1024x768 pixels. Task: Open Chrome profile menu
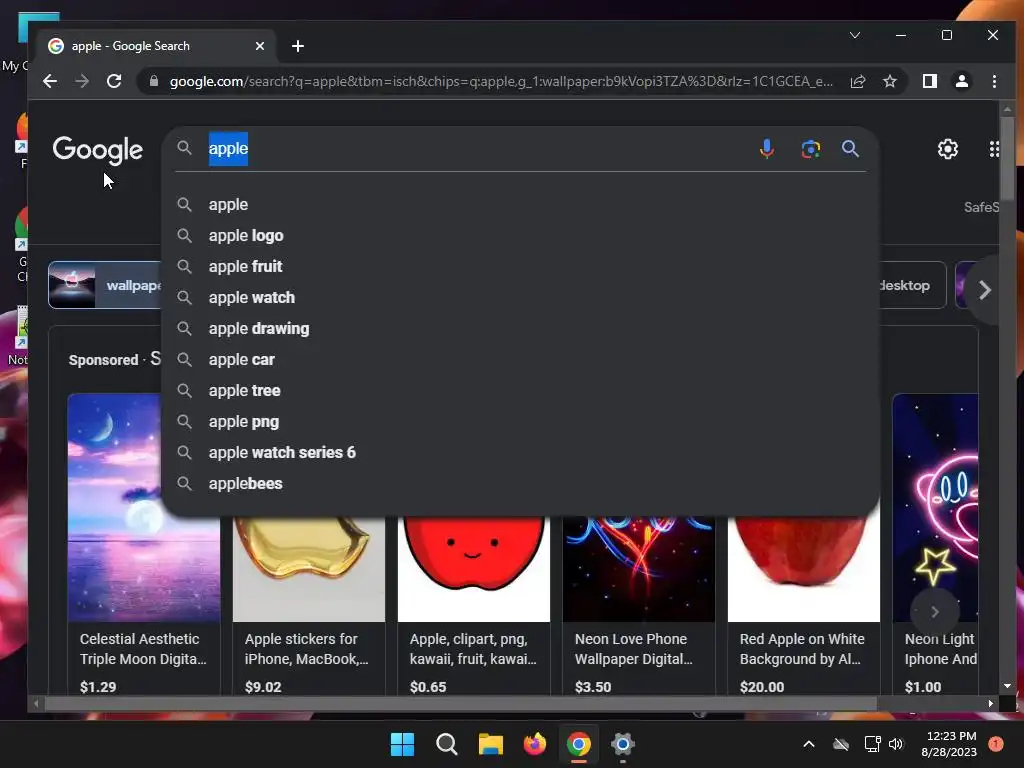point(961,81)
